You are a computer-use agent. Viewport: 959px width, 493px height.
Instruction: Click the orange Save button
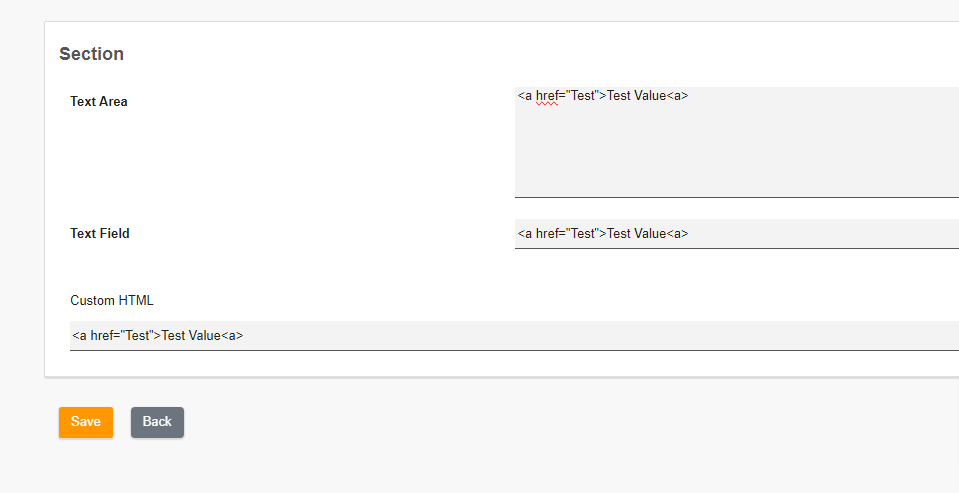[85, 422]
